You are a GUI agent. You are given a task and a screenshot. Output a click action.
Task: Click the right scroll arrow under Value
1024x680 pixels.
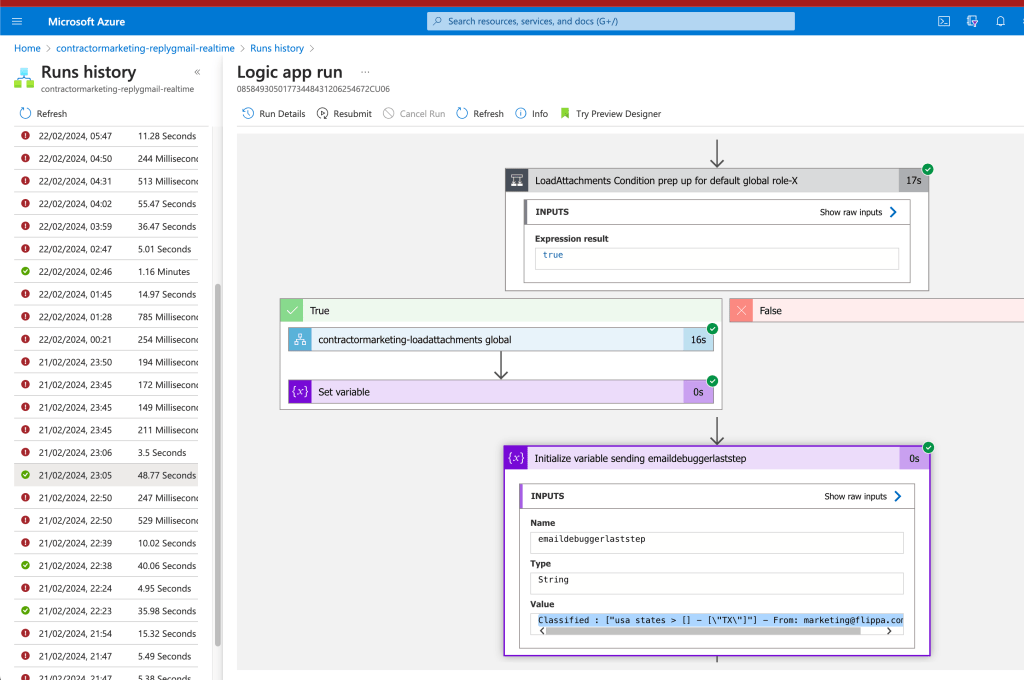[889, 631]
